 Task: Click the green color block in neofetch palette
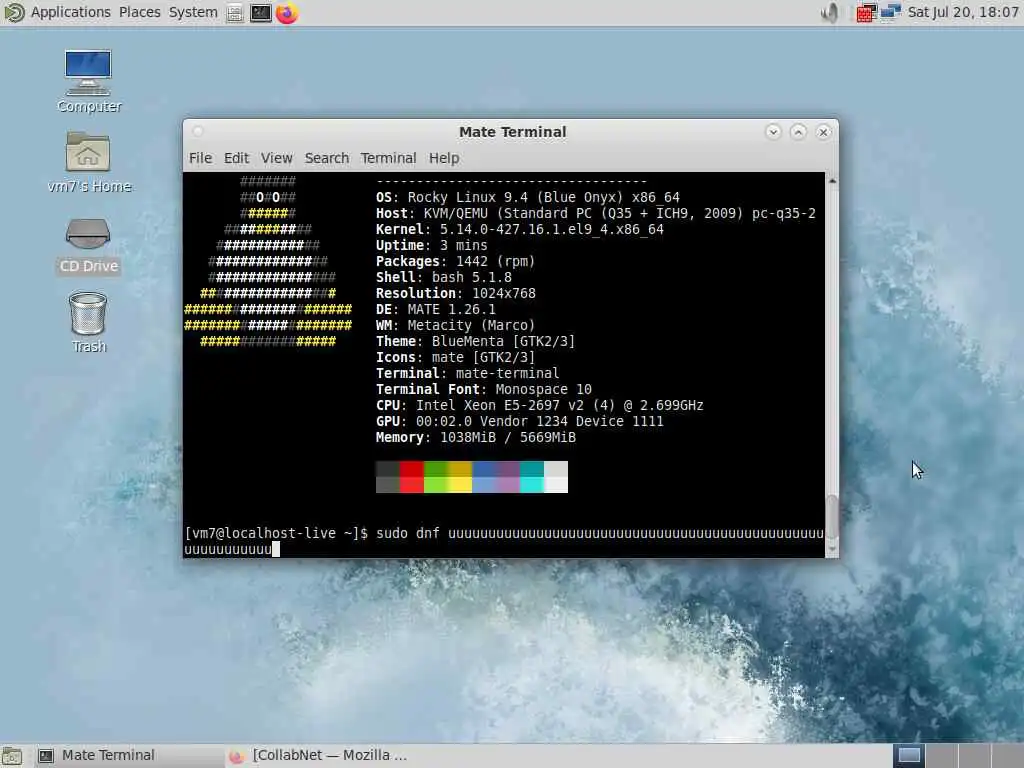436,477
